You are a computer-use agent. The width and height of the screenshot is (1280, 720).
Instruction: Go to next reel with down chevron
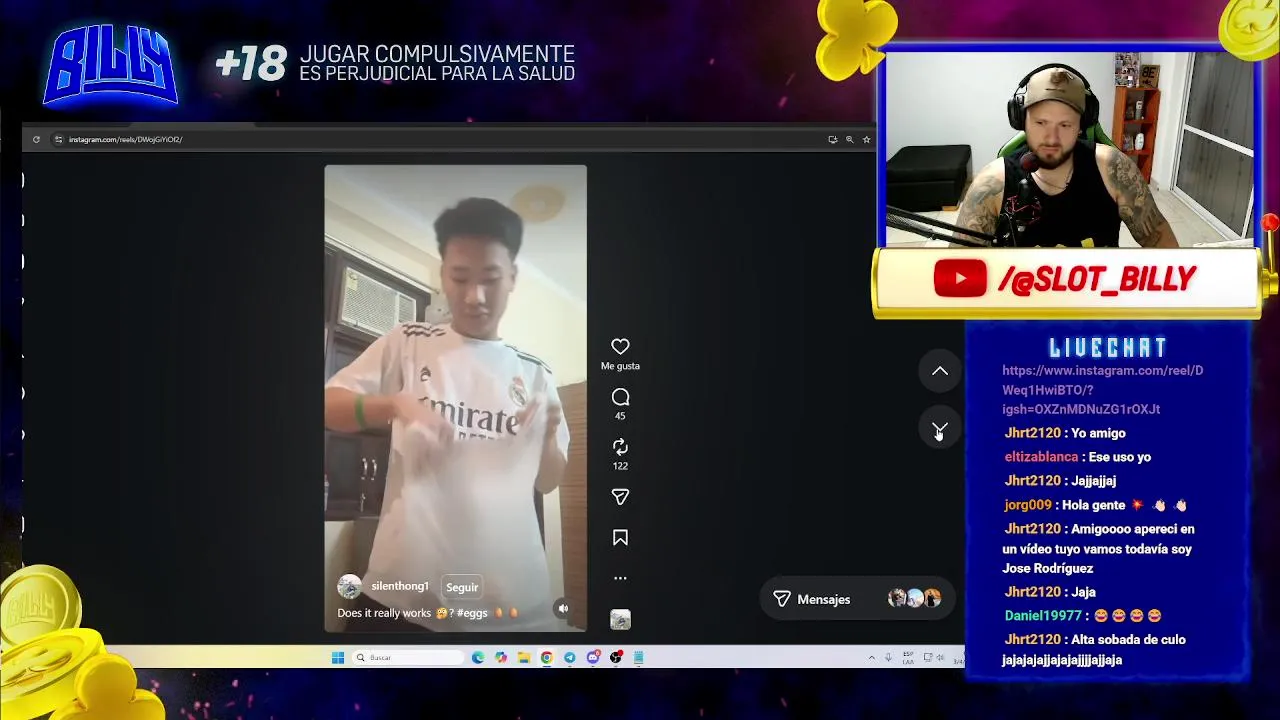pos(940,429)
